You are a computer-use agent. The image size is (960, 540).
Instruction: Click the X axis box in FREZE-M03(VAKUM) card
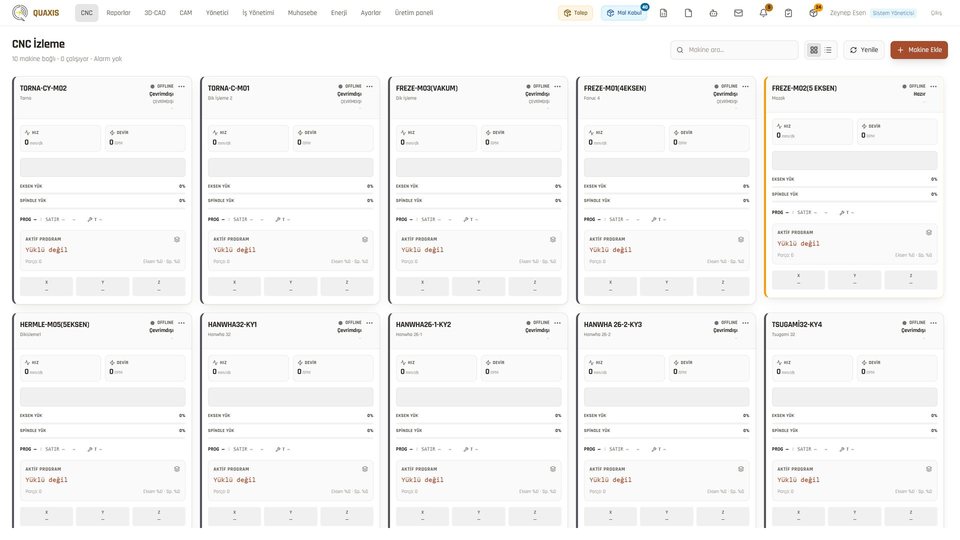[x=422, y=286]
